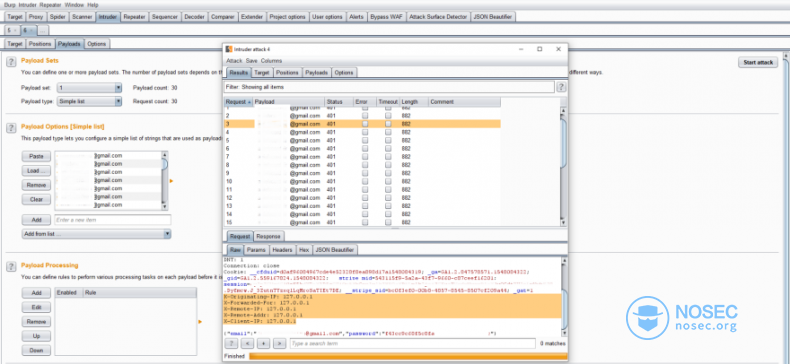Open the Headers view tab

pos(282,250)
